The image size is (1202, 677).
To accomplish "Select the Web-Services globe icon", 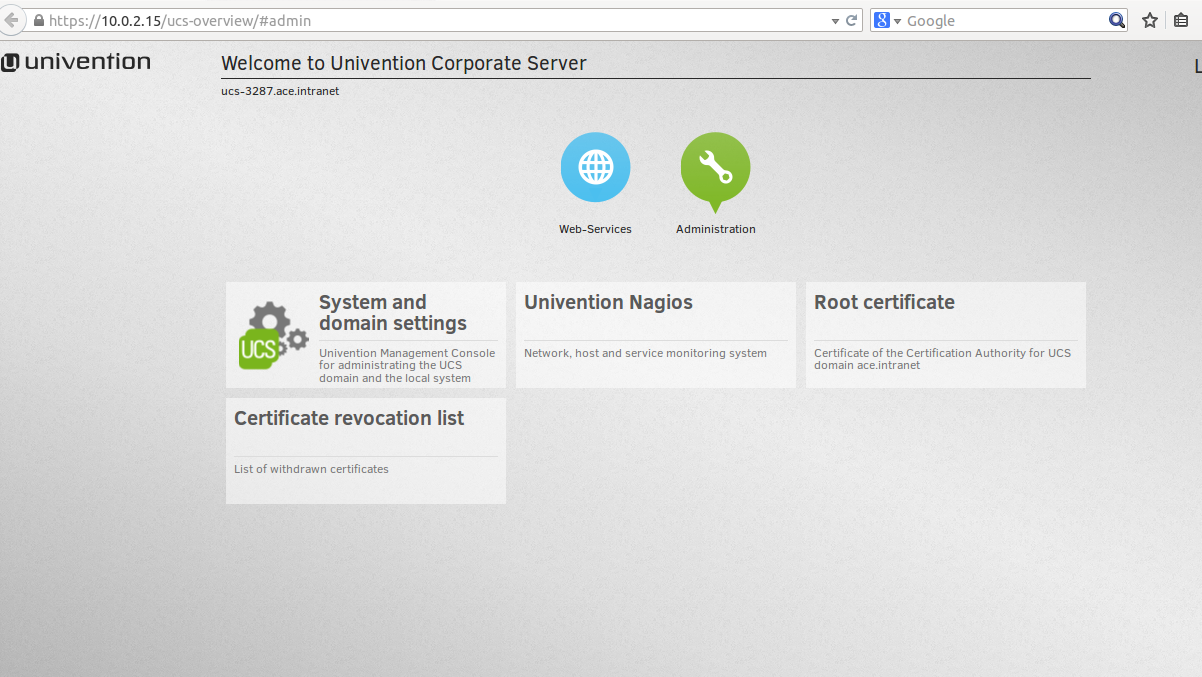I will point(595,167).
